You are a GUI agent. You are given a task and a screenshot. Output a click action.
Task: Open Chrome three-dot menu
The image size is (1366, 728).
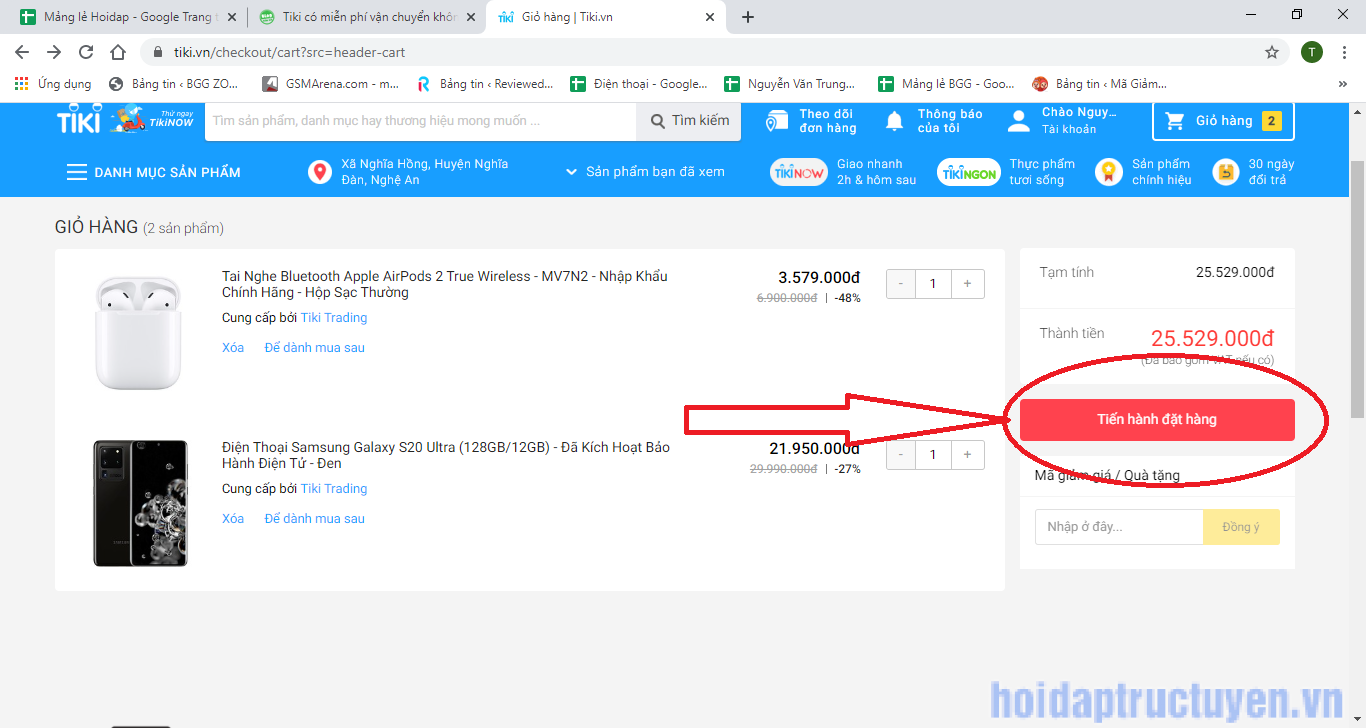(1345, 52)
